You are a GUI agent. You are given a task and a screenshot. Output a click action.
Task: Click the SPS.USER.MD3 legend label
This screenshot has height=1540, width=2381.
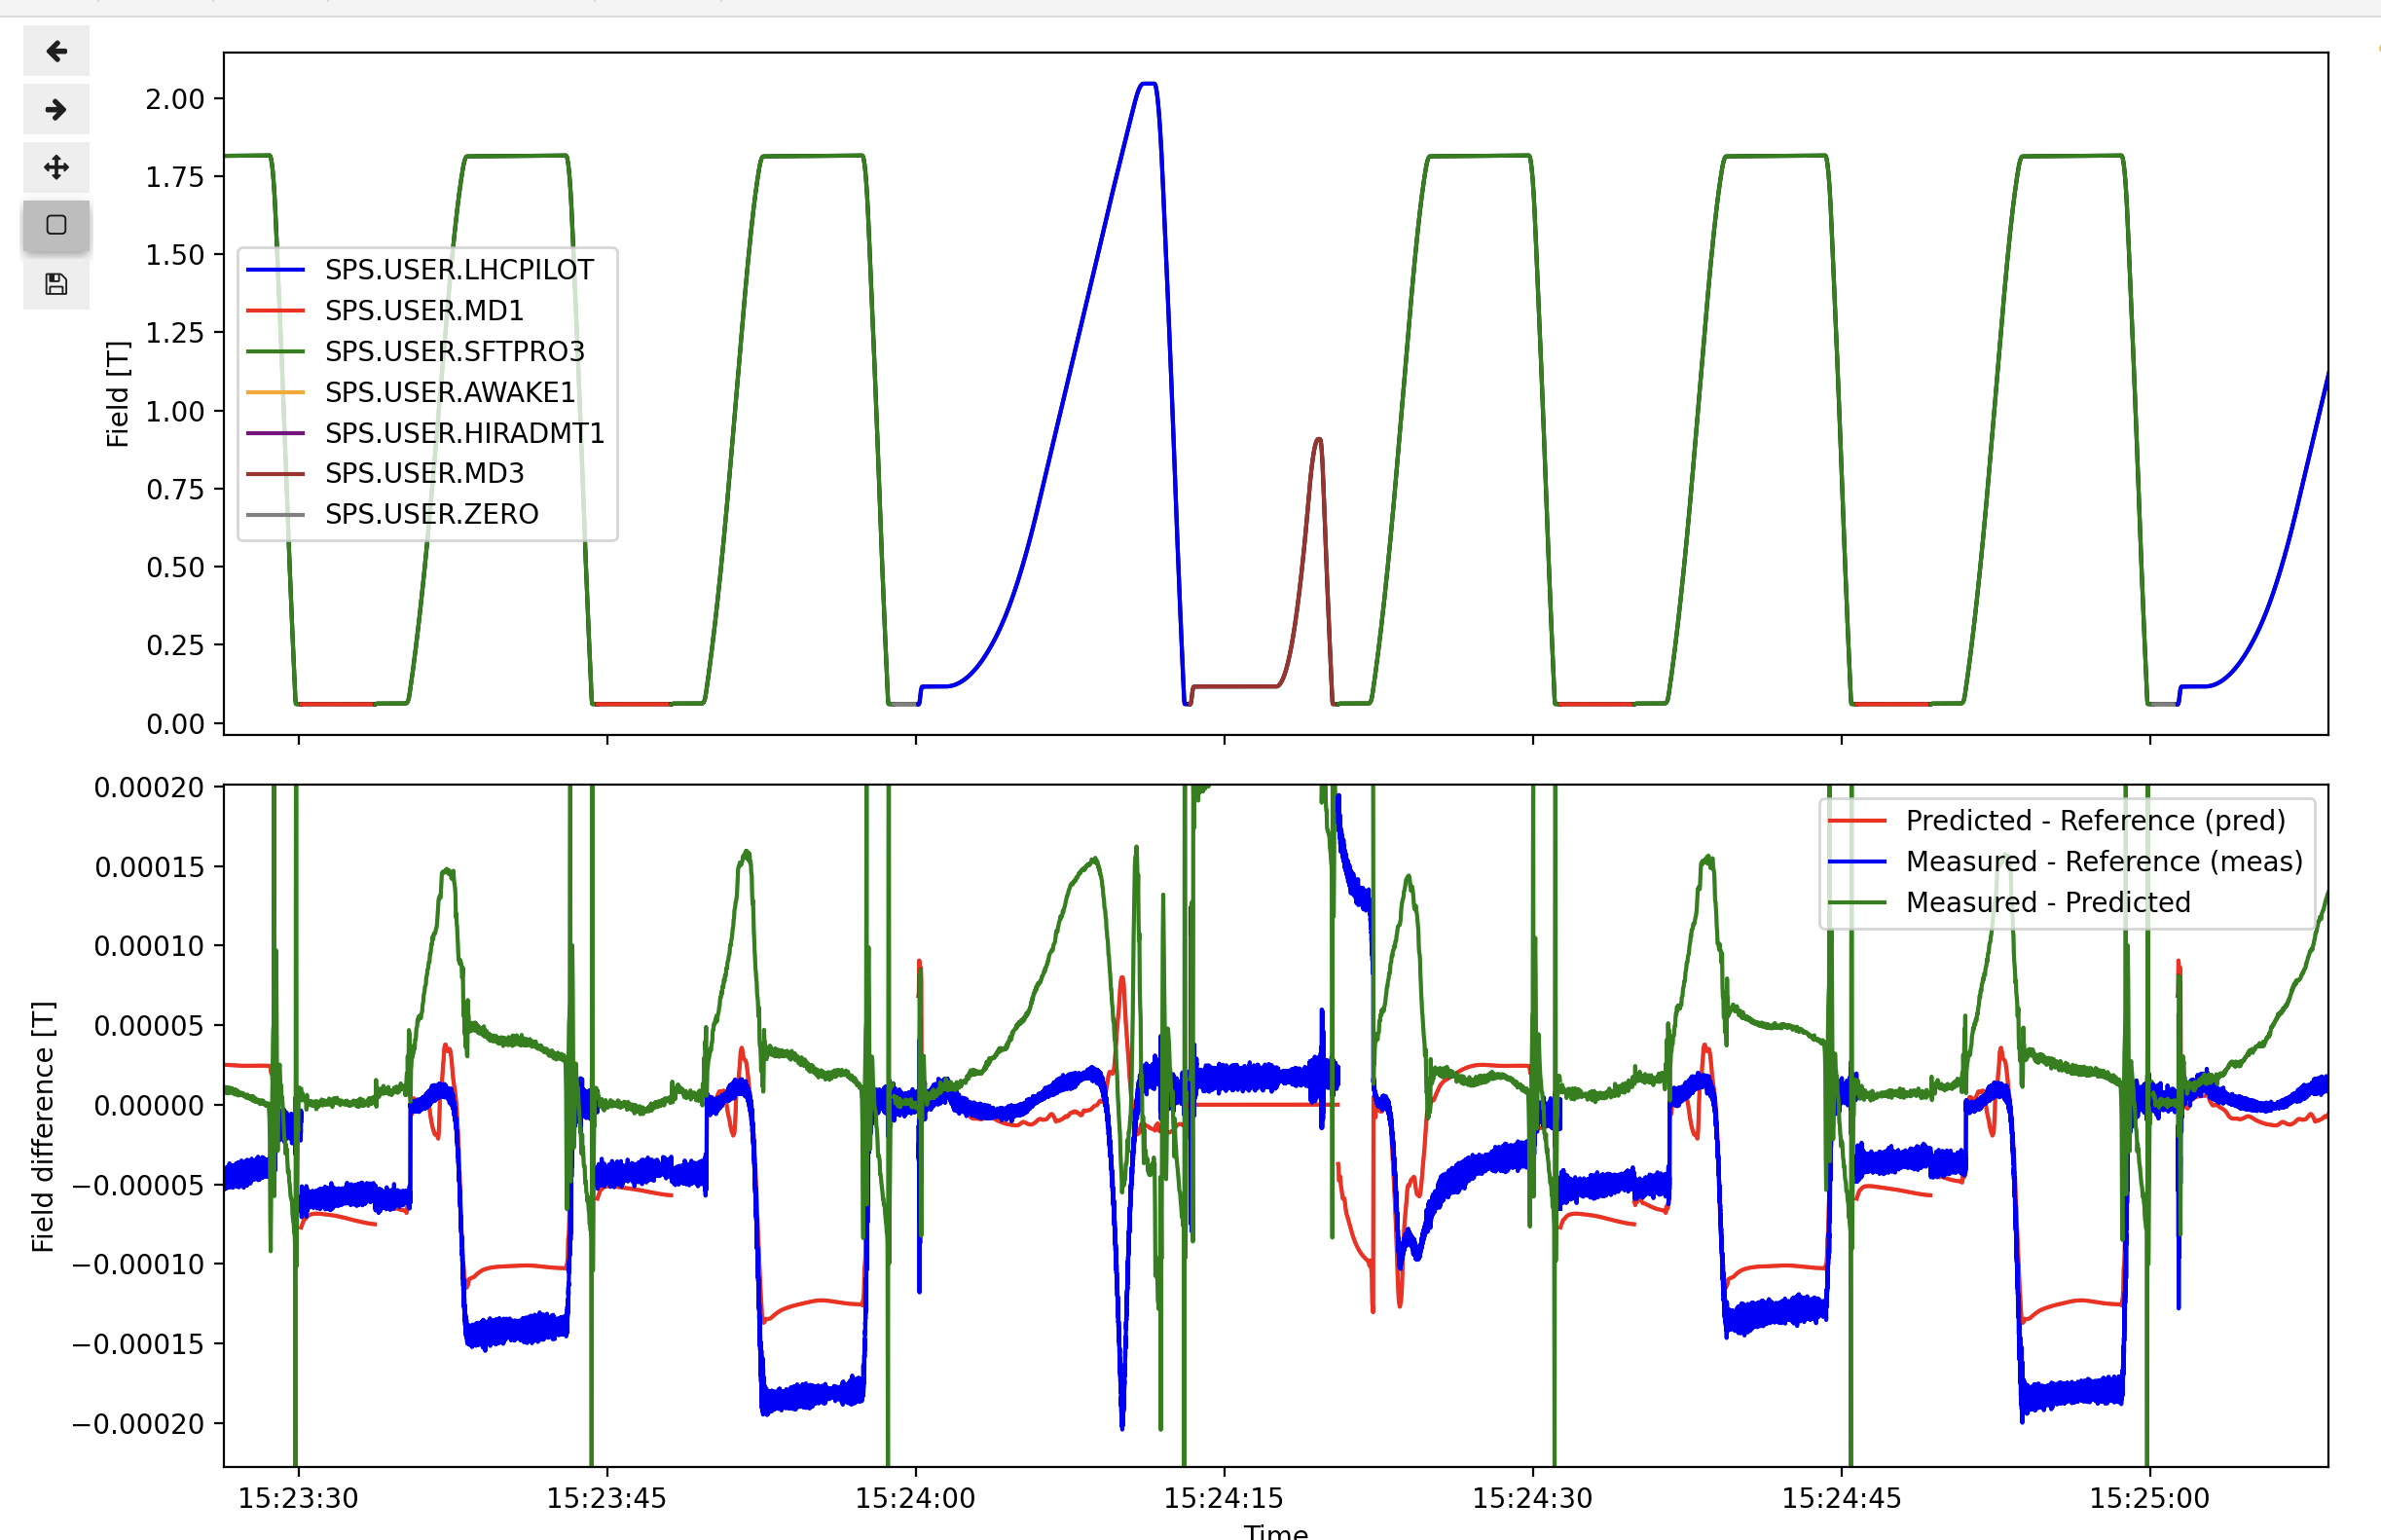click(x=424, y=473)
